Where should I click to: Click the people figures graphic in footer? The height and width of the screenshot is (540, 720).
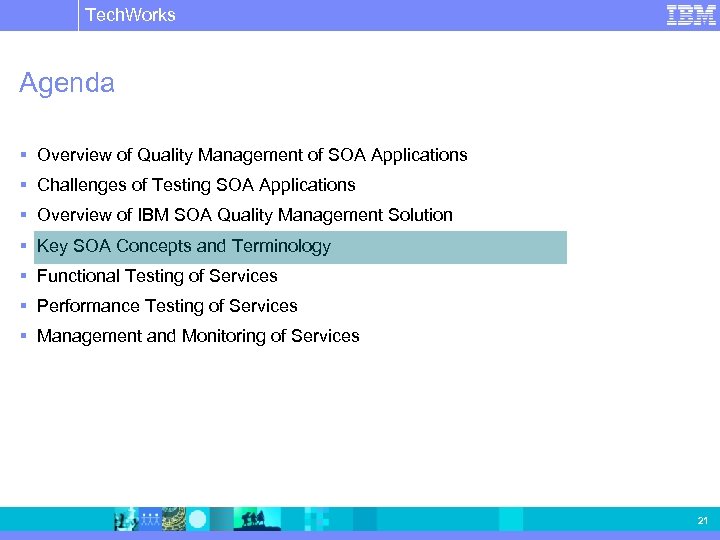150,519
